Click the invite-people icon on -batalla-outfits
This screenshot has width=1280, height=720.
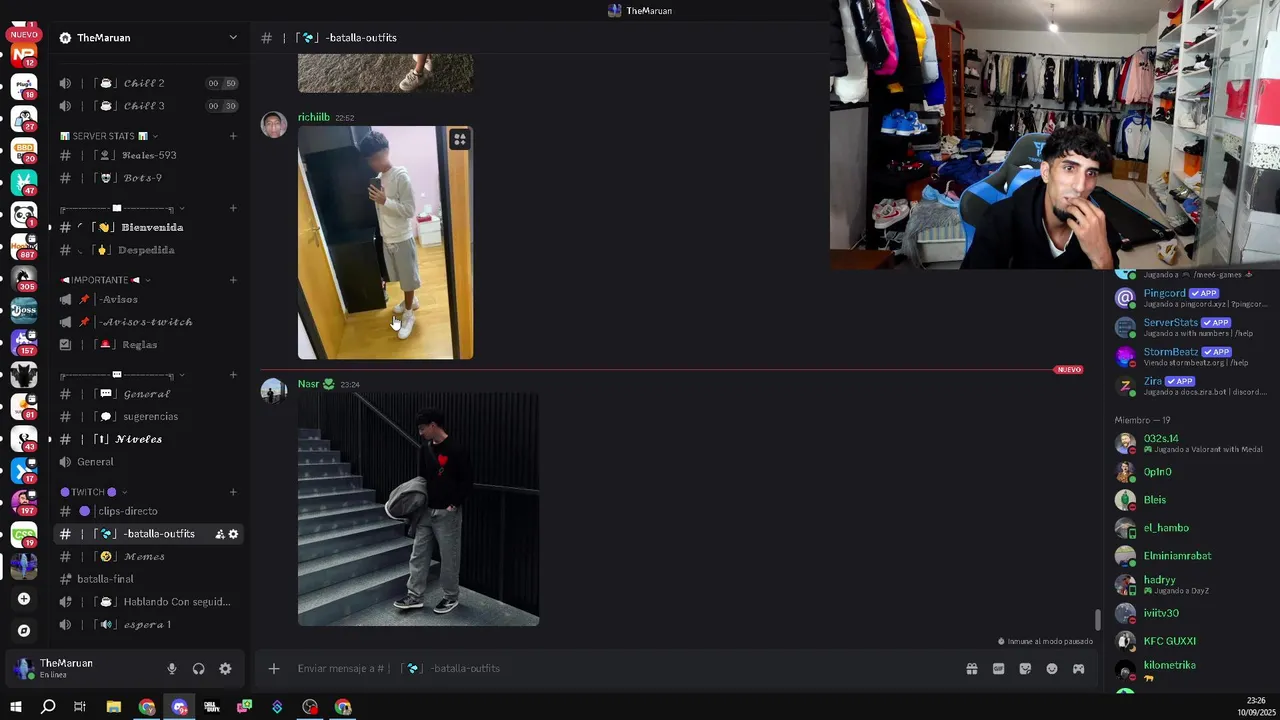[219, 534]
